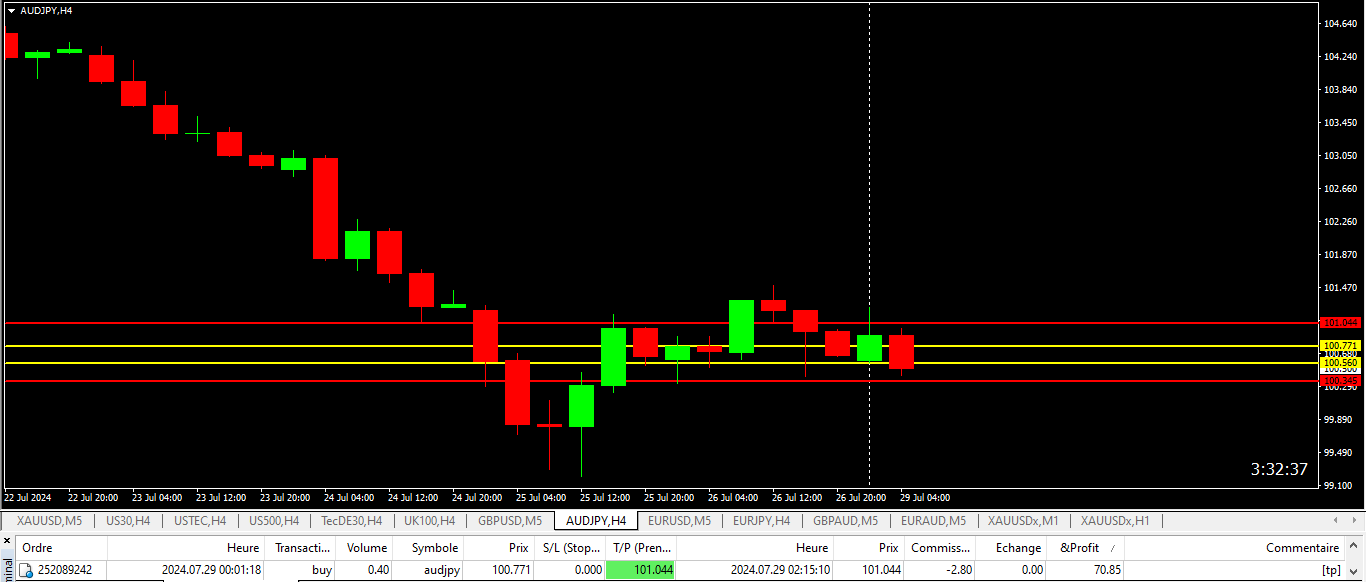Open the XAUUSDx,H1 chart tab
Screen dimensions: 1366x582
coord(1115,521)
